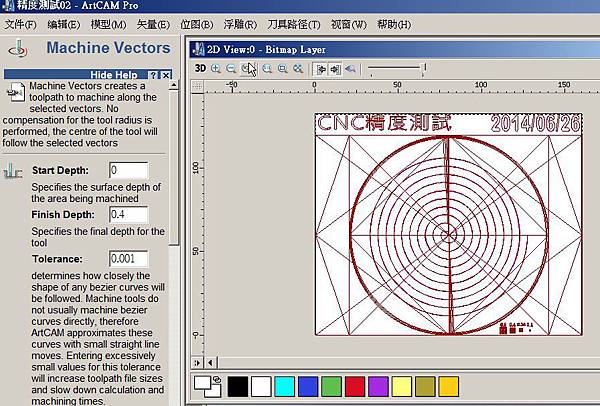Click the Start Depth input field

129,170
